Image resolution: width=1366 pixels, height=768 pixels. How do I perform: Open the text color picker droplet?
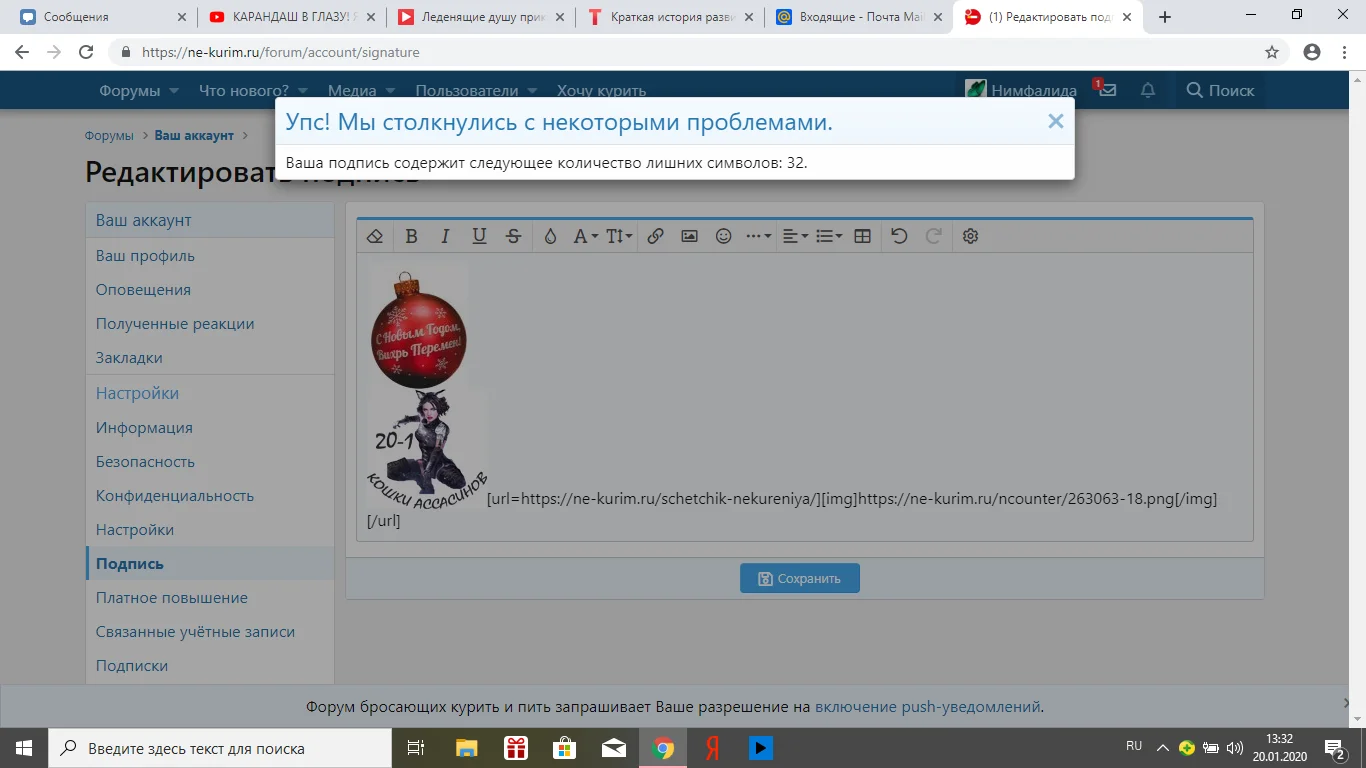[x=549, y=236]
